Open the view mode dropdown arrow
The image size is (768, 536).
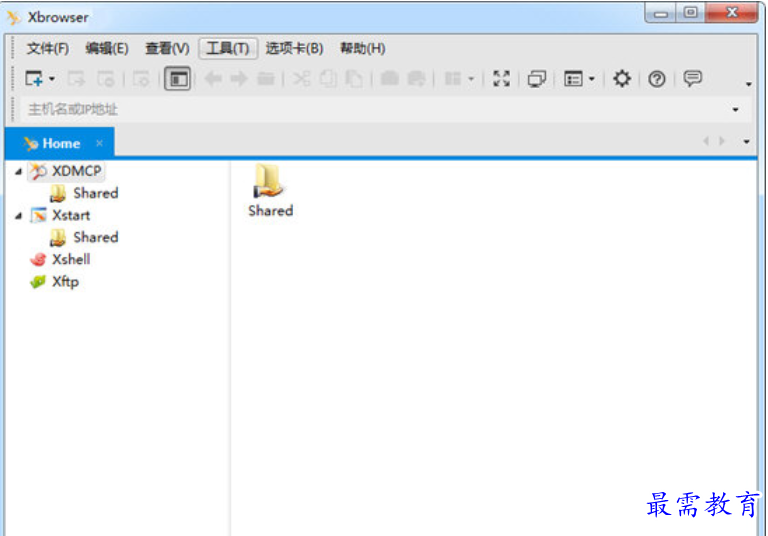(x=592, y=79)
